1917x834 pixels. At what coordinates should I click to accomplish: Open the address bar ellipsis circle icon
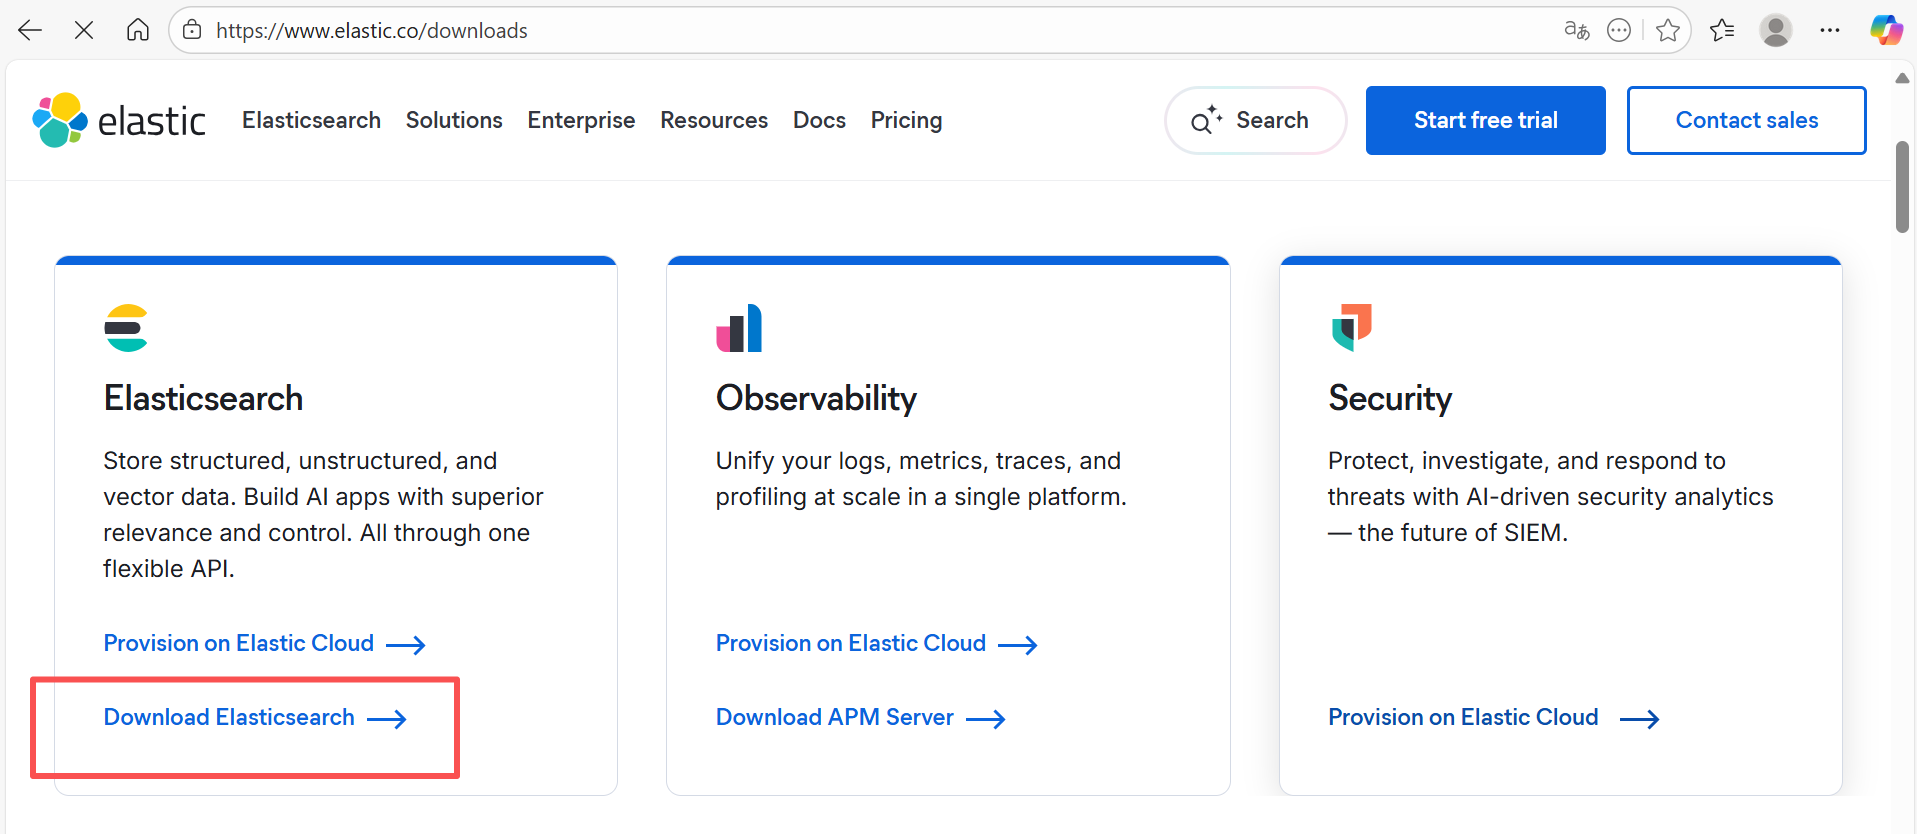1619,30
